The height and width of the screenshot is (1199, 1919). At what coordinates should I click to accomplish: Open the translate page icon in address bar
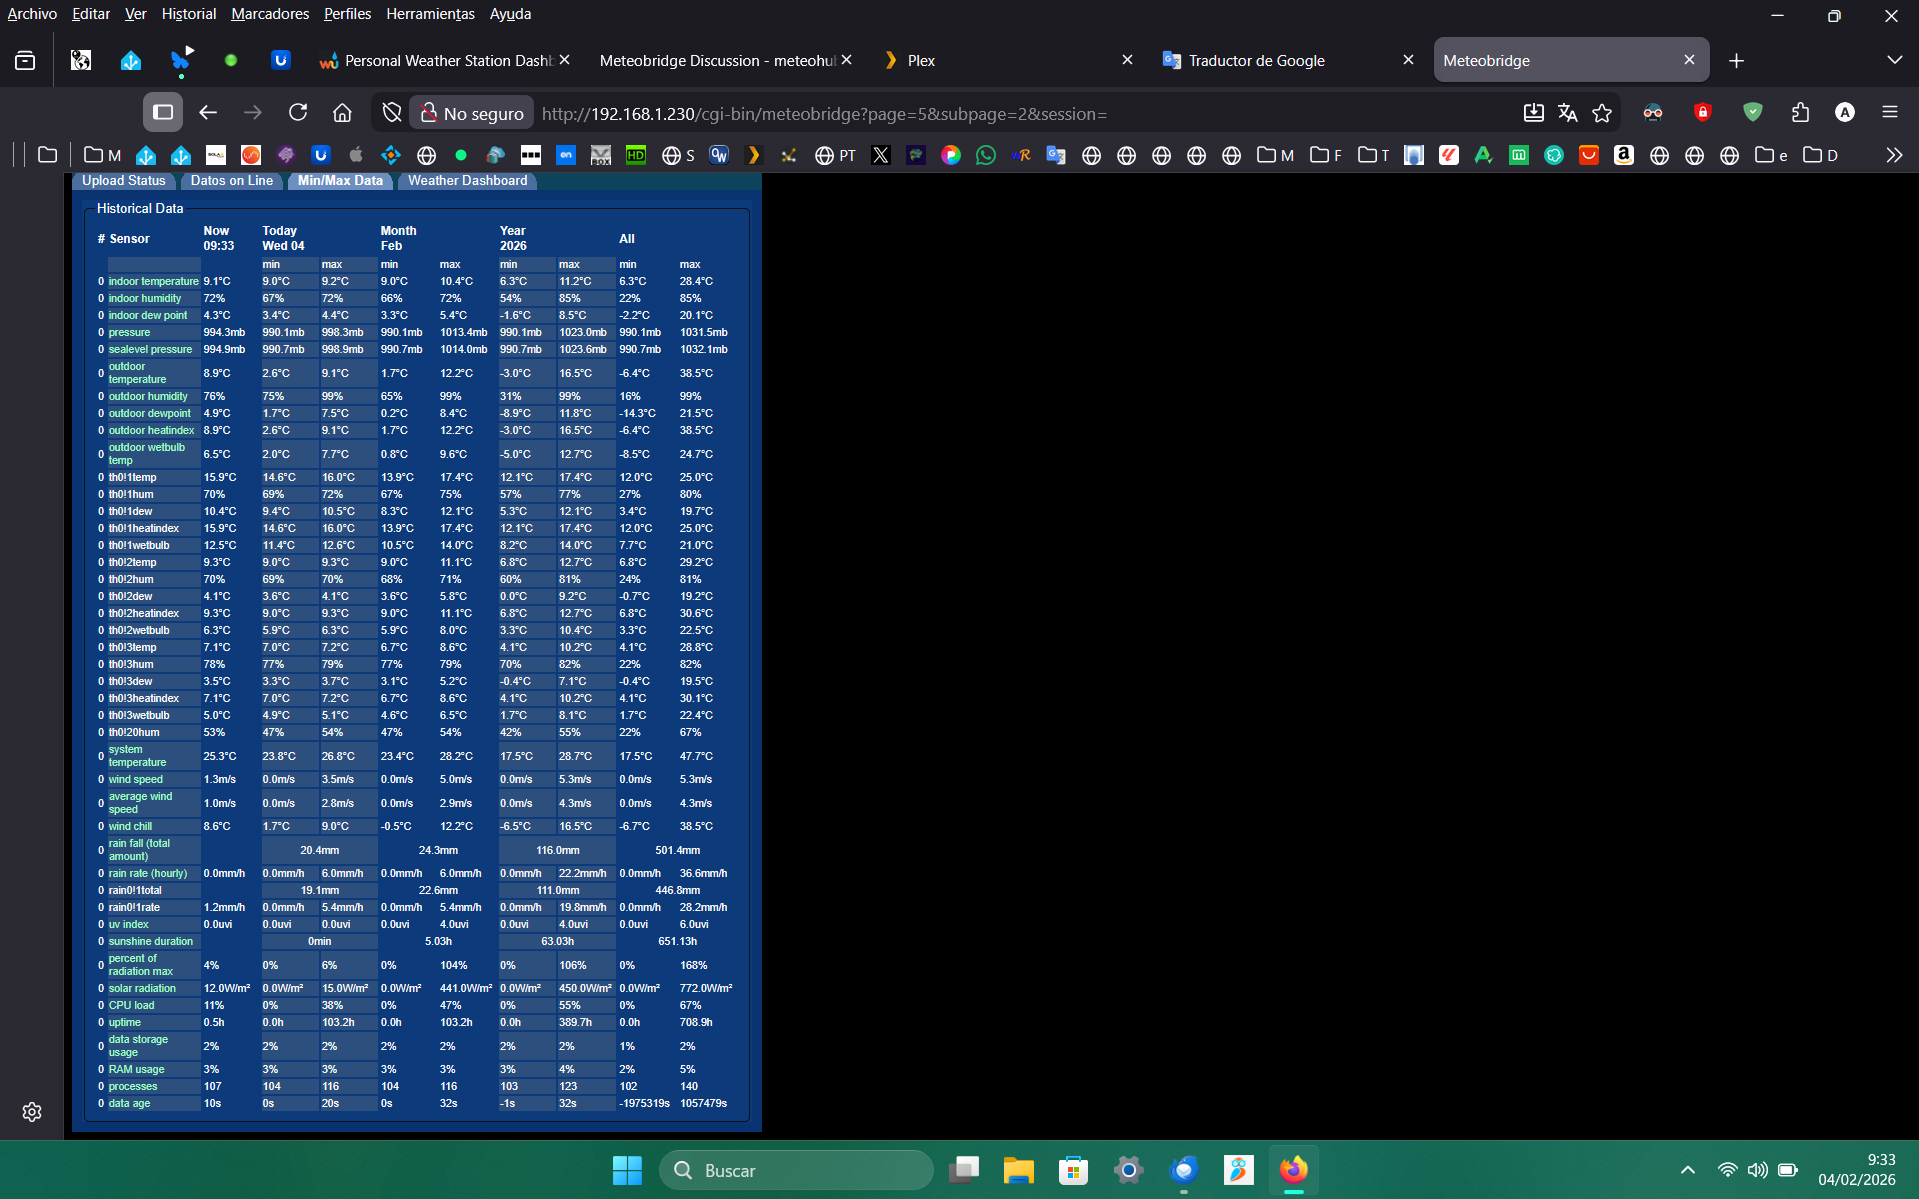(x=1567, y=113)
